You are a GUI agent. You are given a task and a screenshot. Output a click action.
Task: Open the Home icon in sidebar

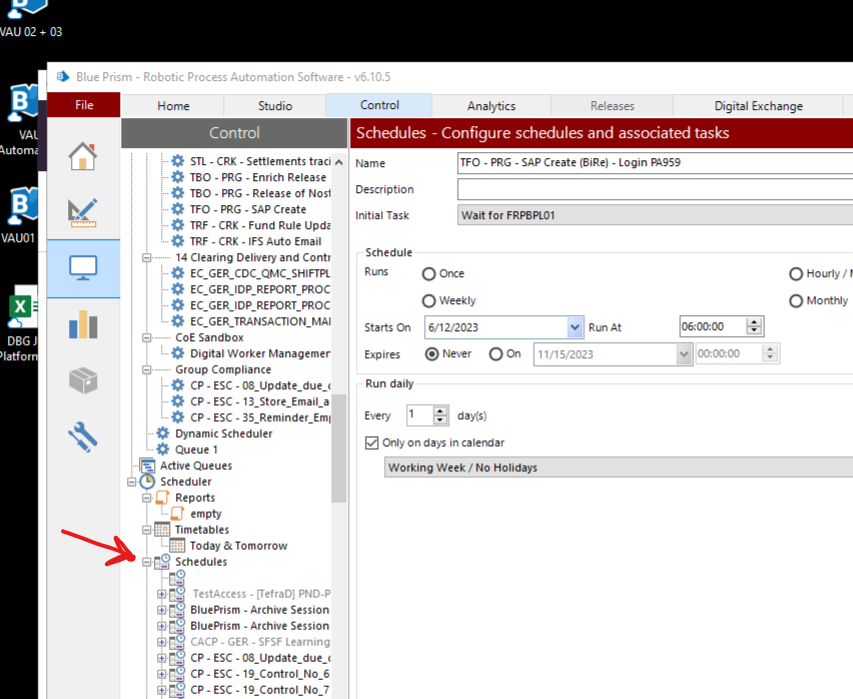click(x=82, y=156)
